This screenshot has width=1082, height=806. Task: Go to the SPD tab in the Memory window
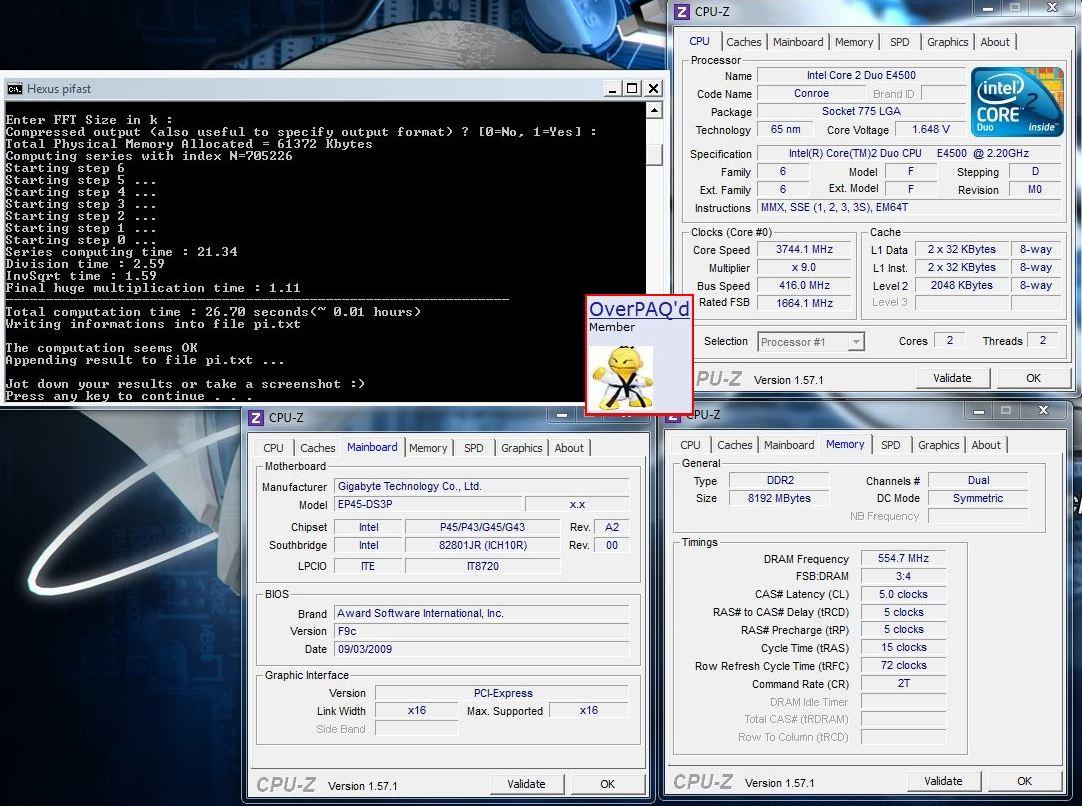pos(890,445)
